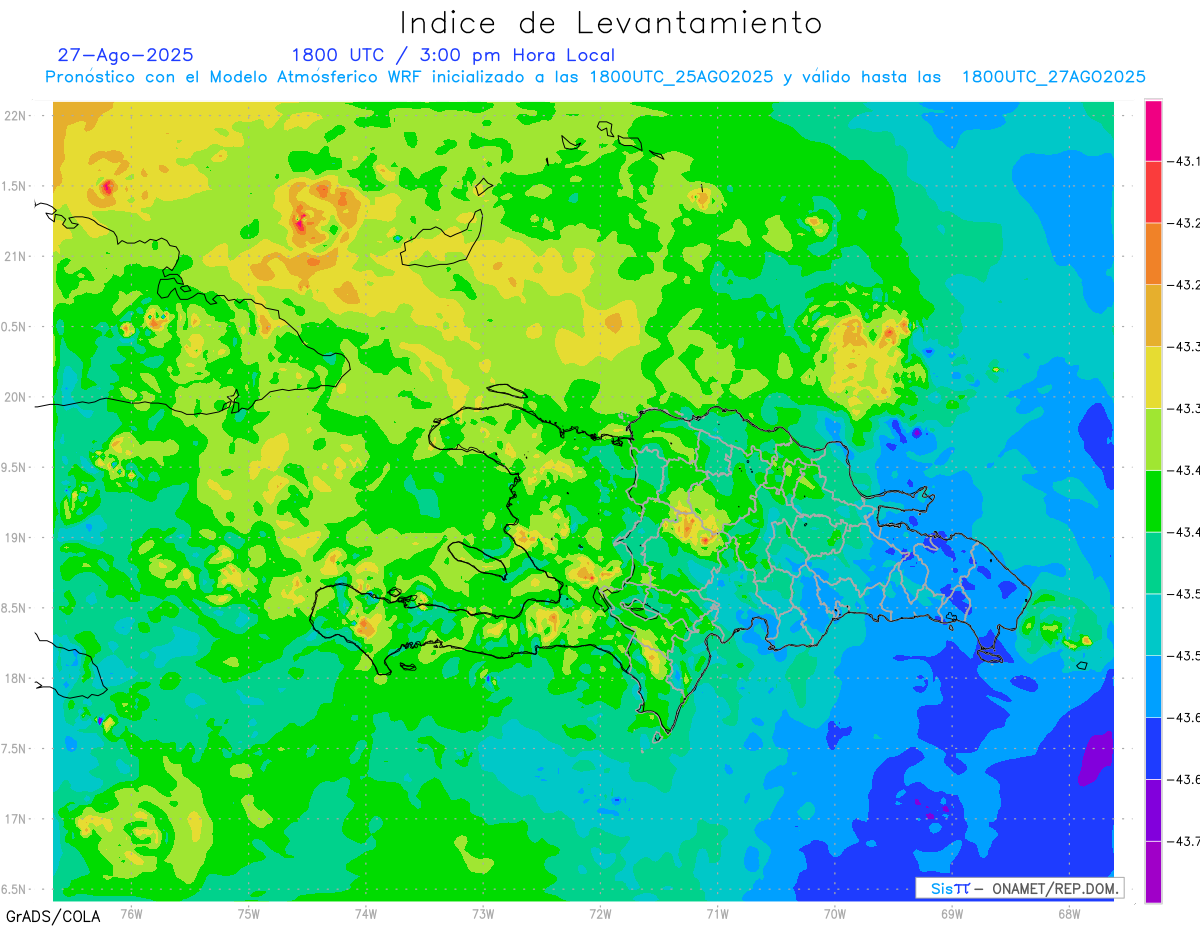Click the '18N' latitude label
1200x927 pixels.
point(16,678)
